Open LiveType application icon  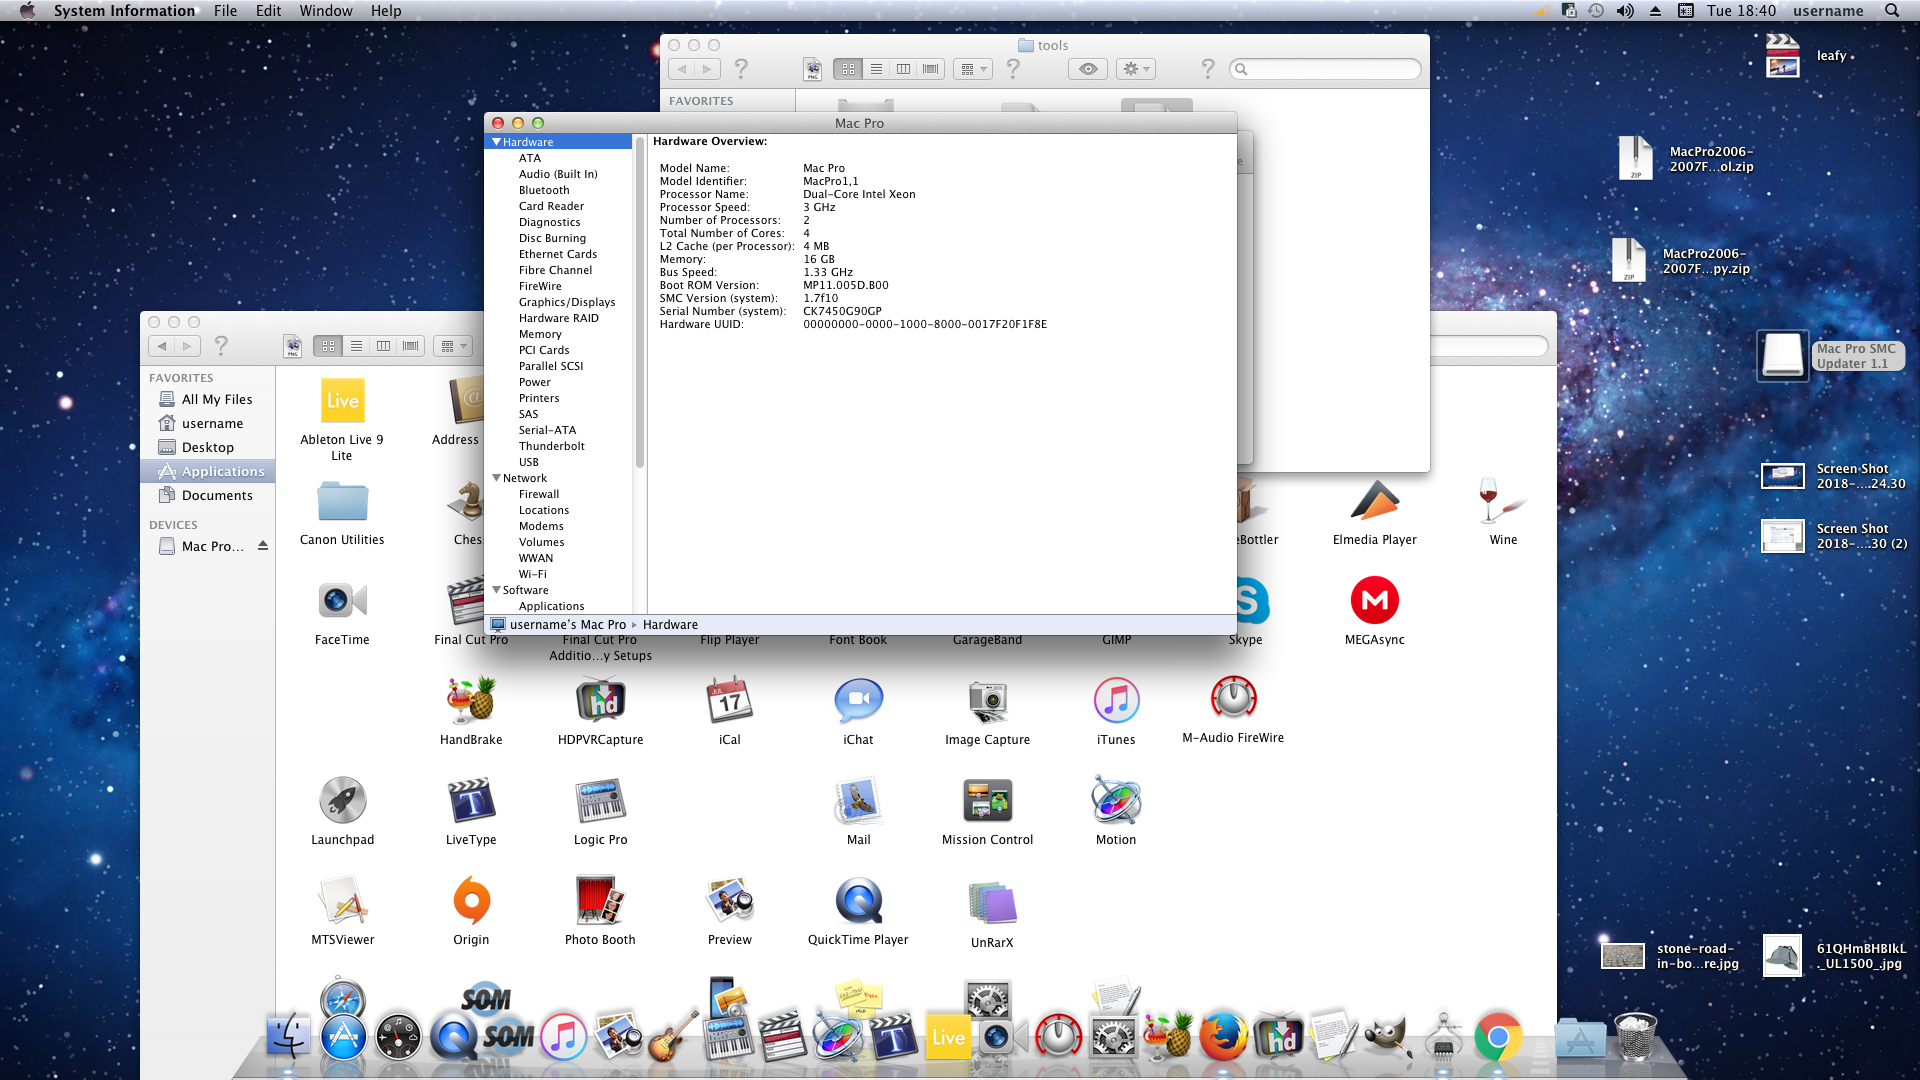(x=471, y=800)
